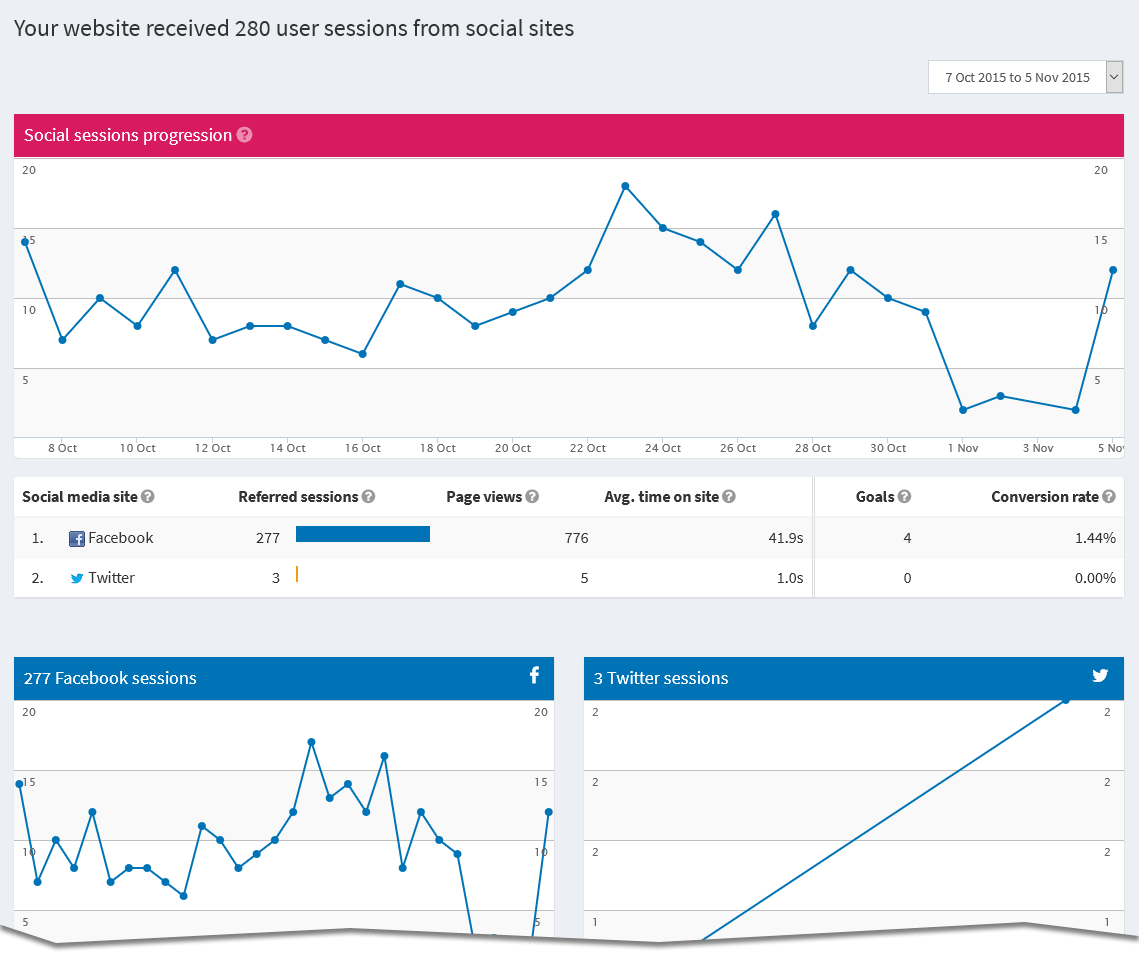Click help icon next to Referred sessions
Screen dimensions: 1139x958
tap(368, 497)
